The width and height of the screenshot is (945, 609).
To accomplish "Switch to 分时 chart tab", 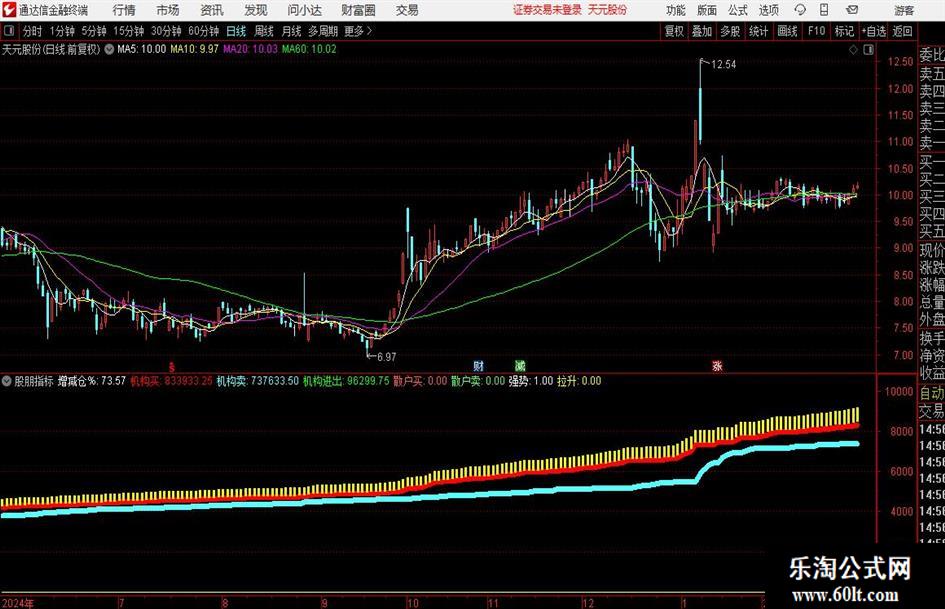I will 33,31.
